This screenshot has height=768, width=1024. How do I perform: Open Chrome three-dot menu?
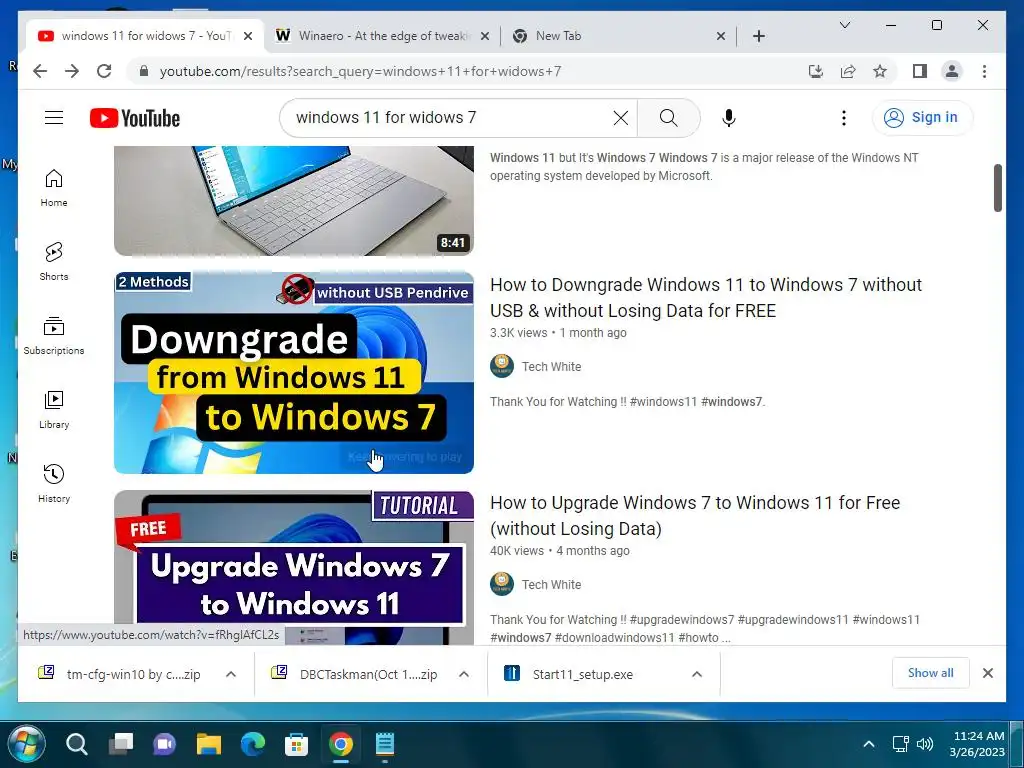[984, 71]
